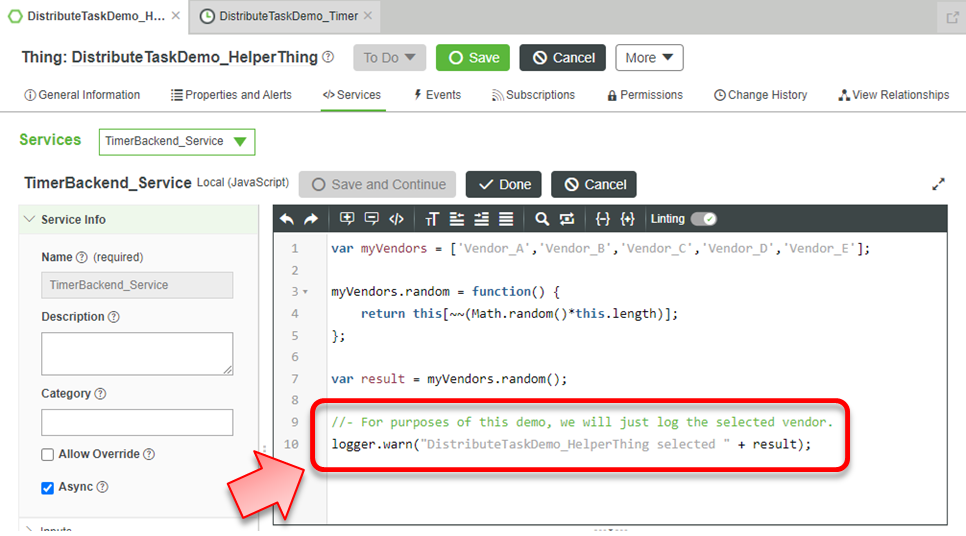Select the DistributeTaskDemo_HelperThing tab
The image size is (966, 536).
pos(95,16)
